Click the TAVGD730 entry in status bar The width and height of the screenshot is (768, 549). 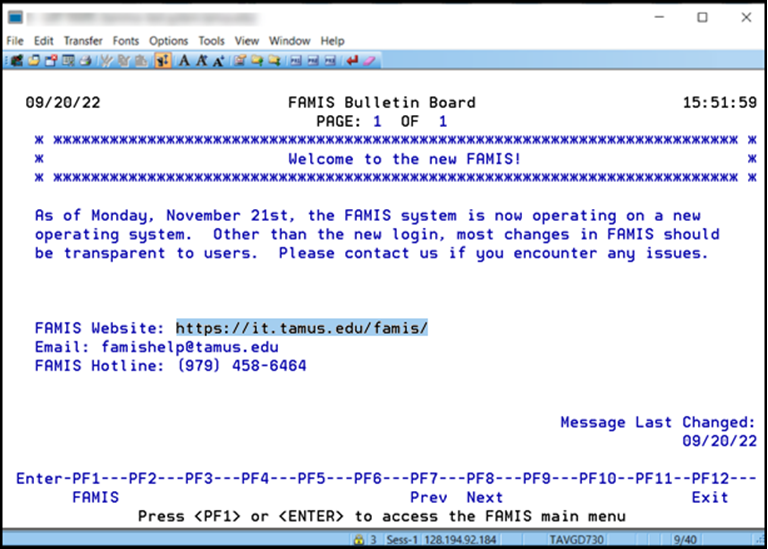tap(576, 540)
